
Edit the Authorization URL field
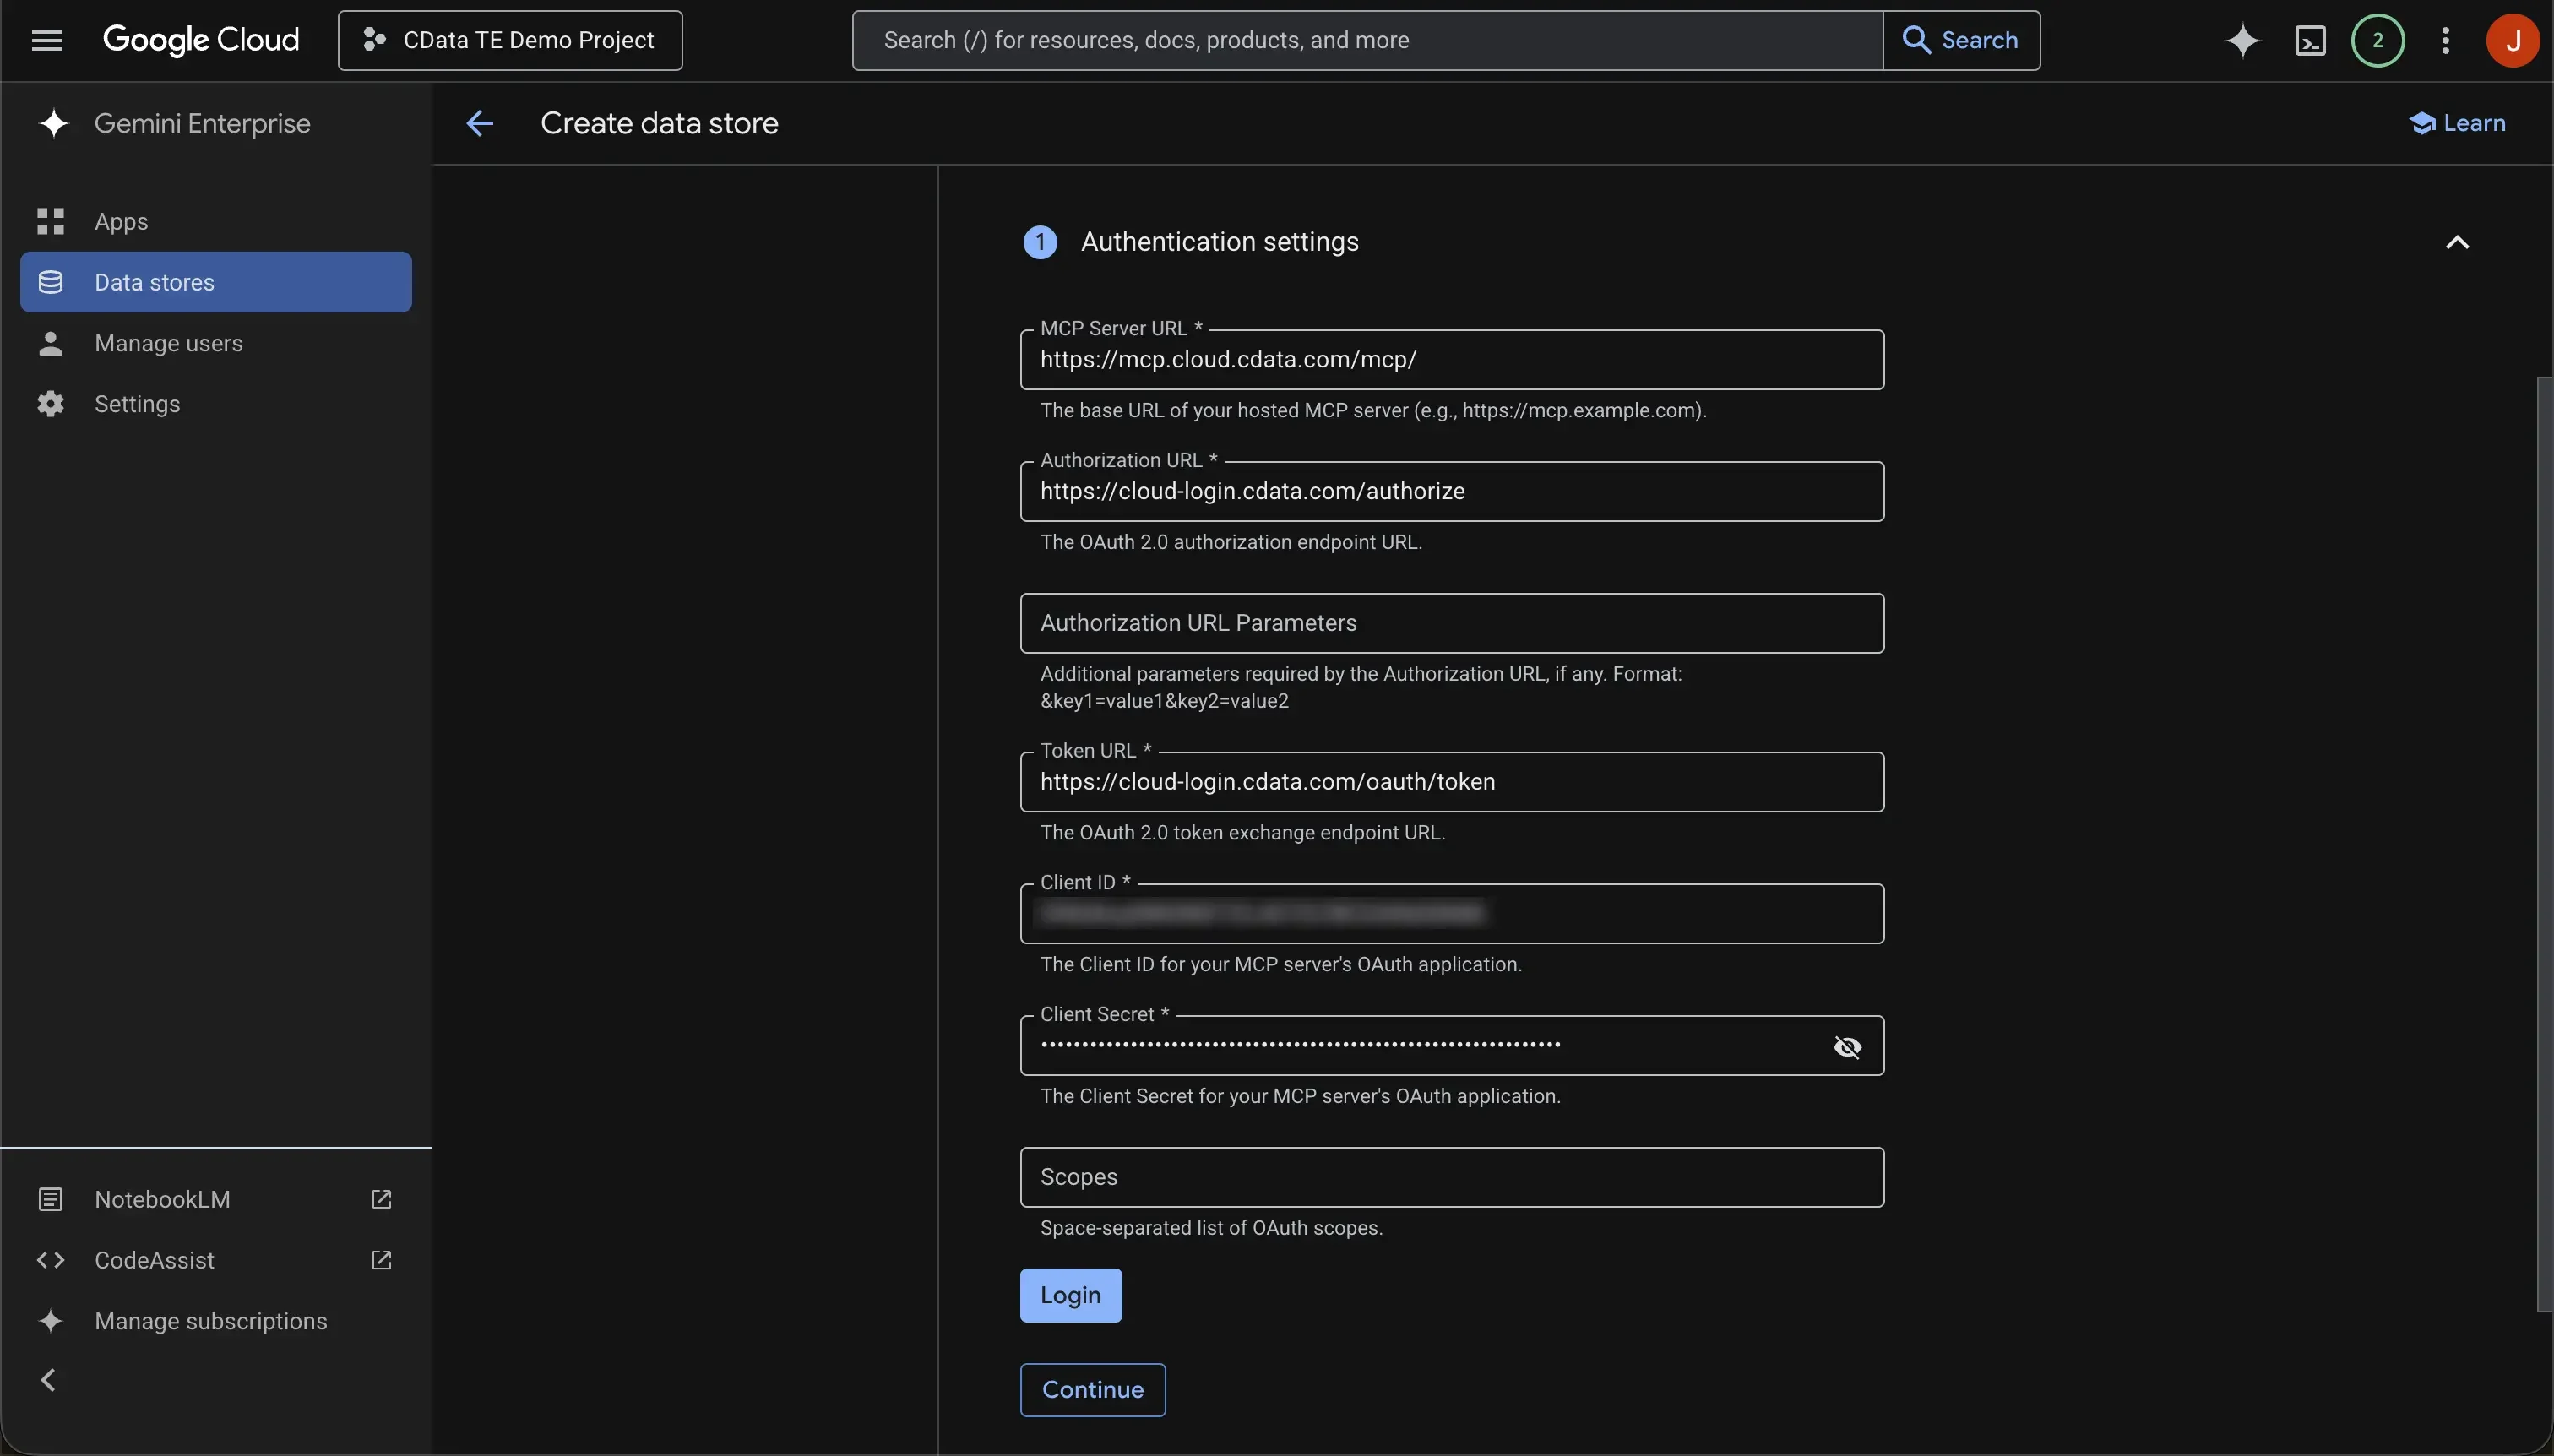pyautogui.click(x=1452, y=491)
